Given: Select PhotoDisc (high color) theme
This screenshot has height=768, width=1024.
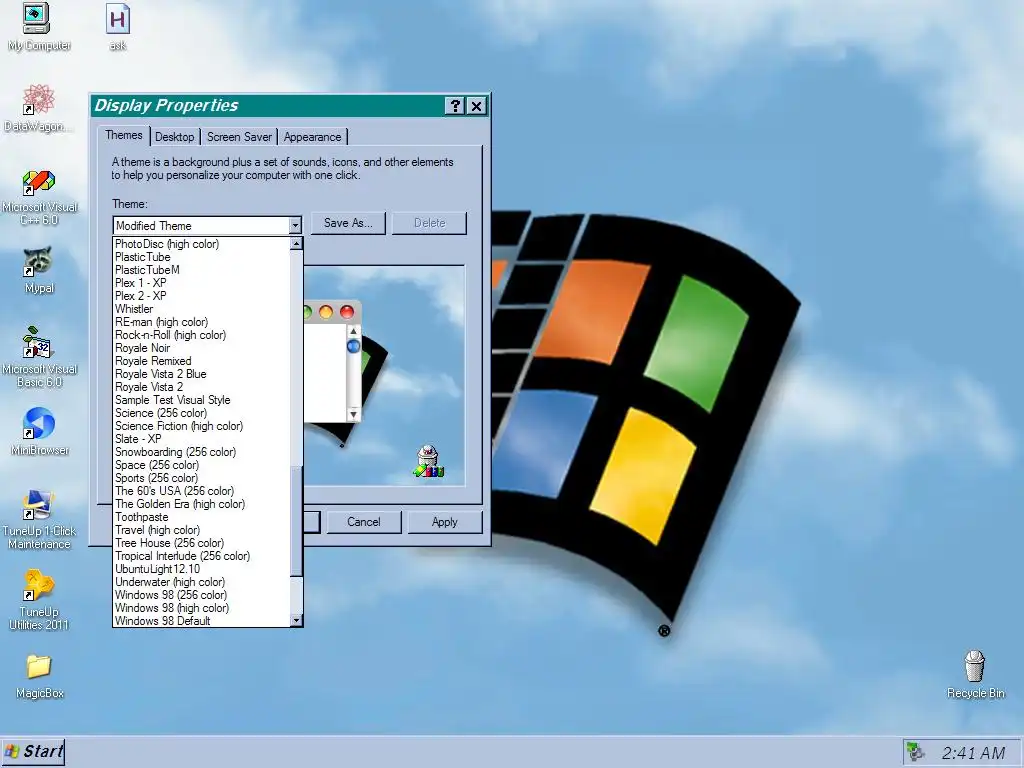Looking at the screenshot, I should pyautogui.click(x=201, y=244).
